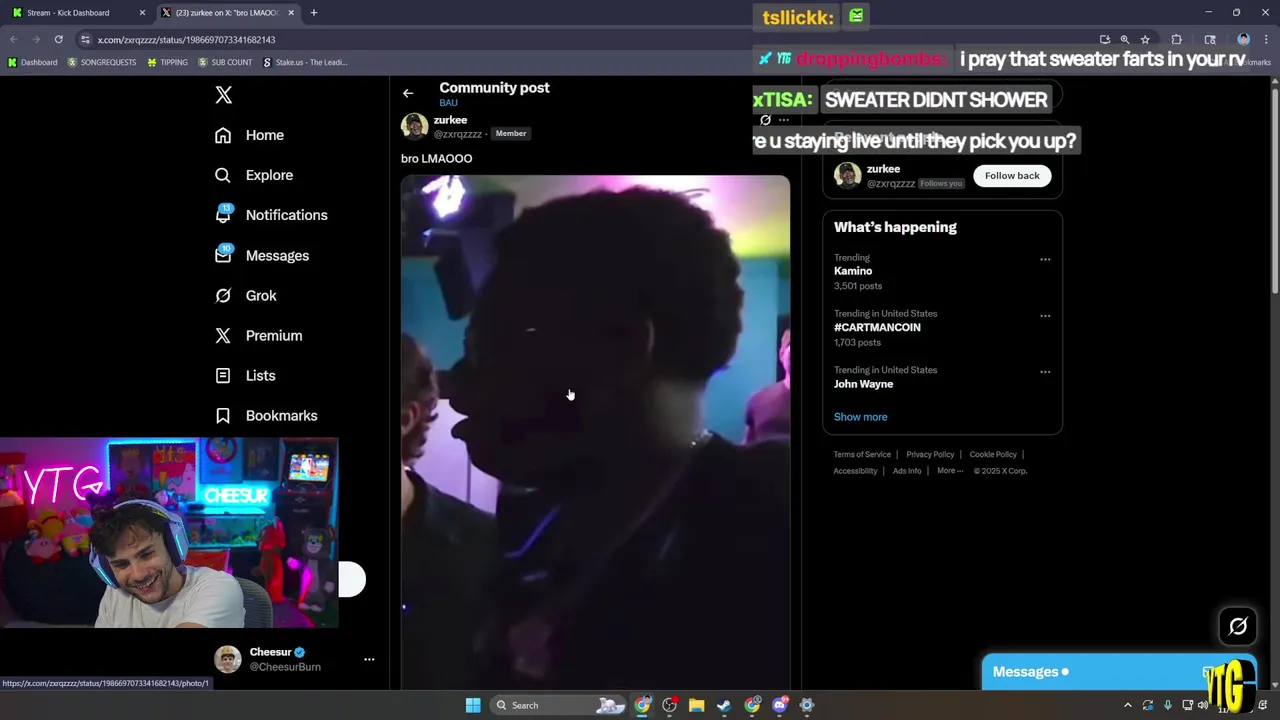Click the Lists icon
The width and height of the screenshot is (1280, 720).
[223, 375]
